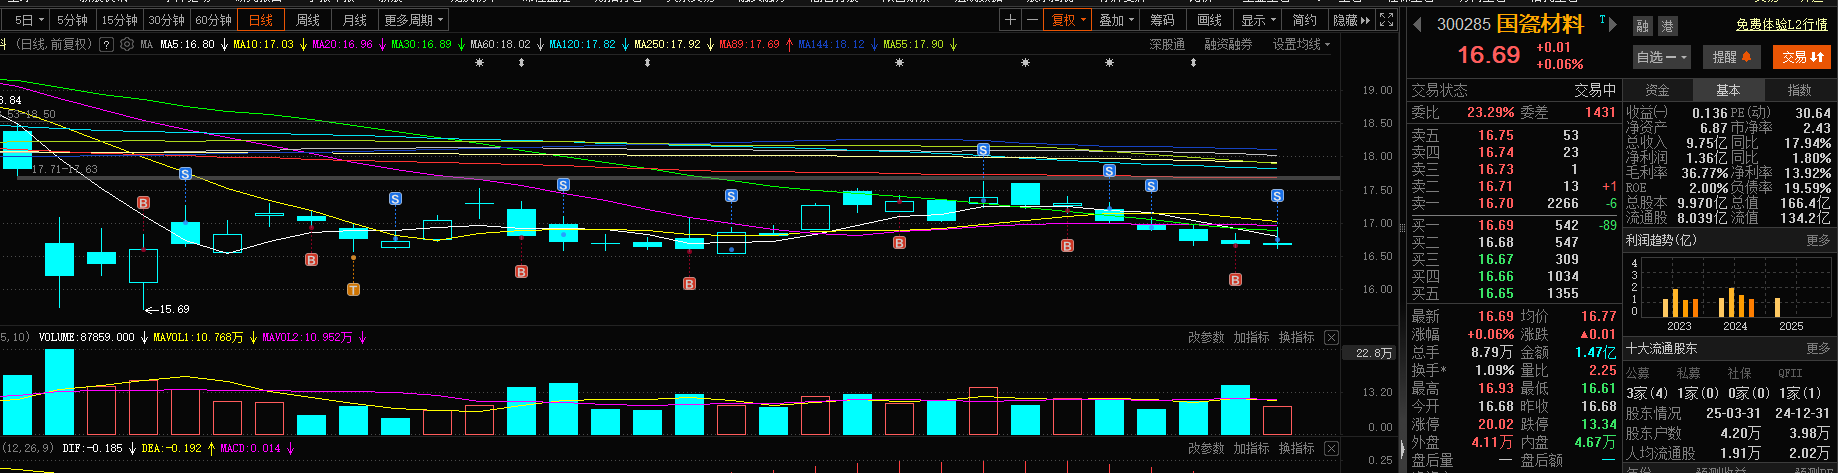Zoom in chart with plus icon
1838x473 pixels.
click(1011, 20)
